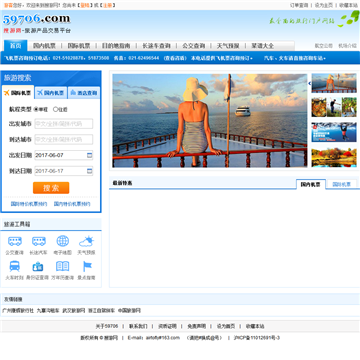
Task: Open the 公交查询 bus icon in toolbox
Action: tap(15, 241)
